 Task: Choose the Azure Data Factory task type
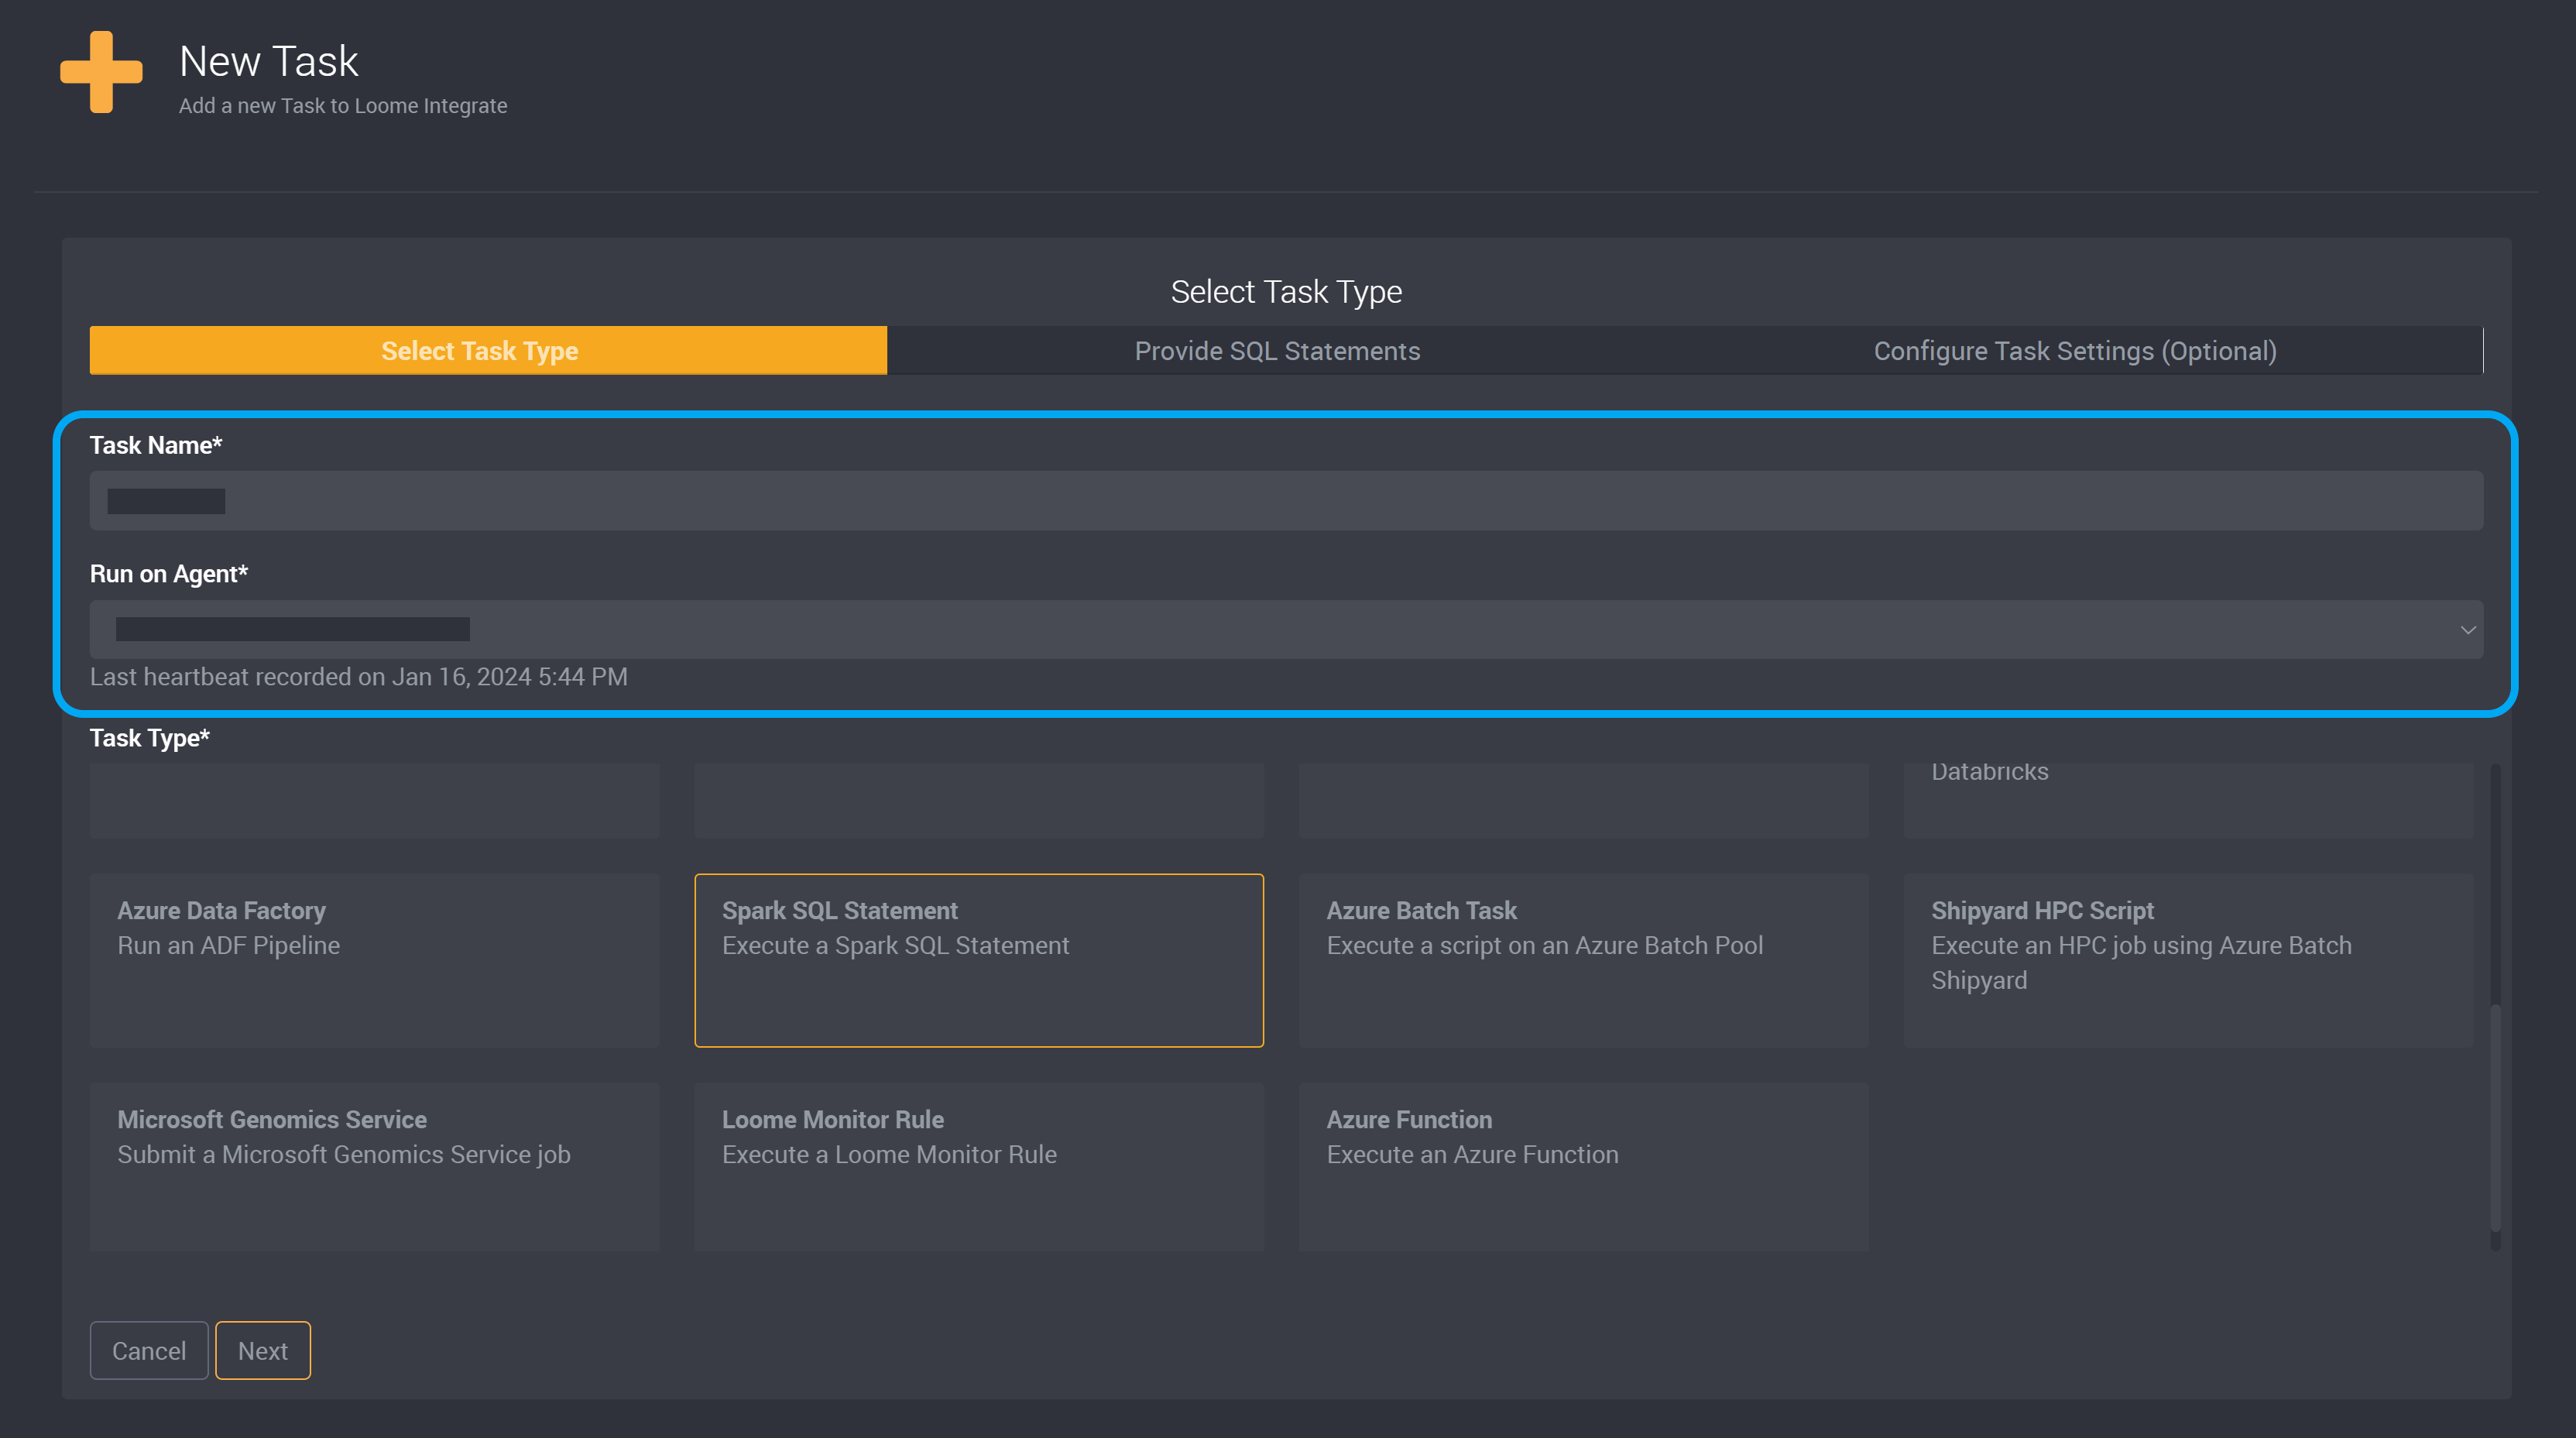(x=374, y=960)
